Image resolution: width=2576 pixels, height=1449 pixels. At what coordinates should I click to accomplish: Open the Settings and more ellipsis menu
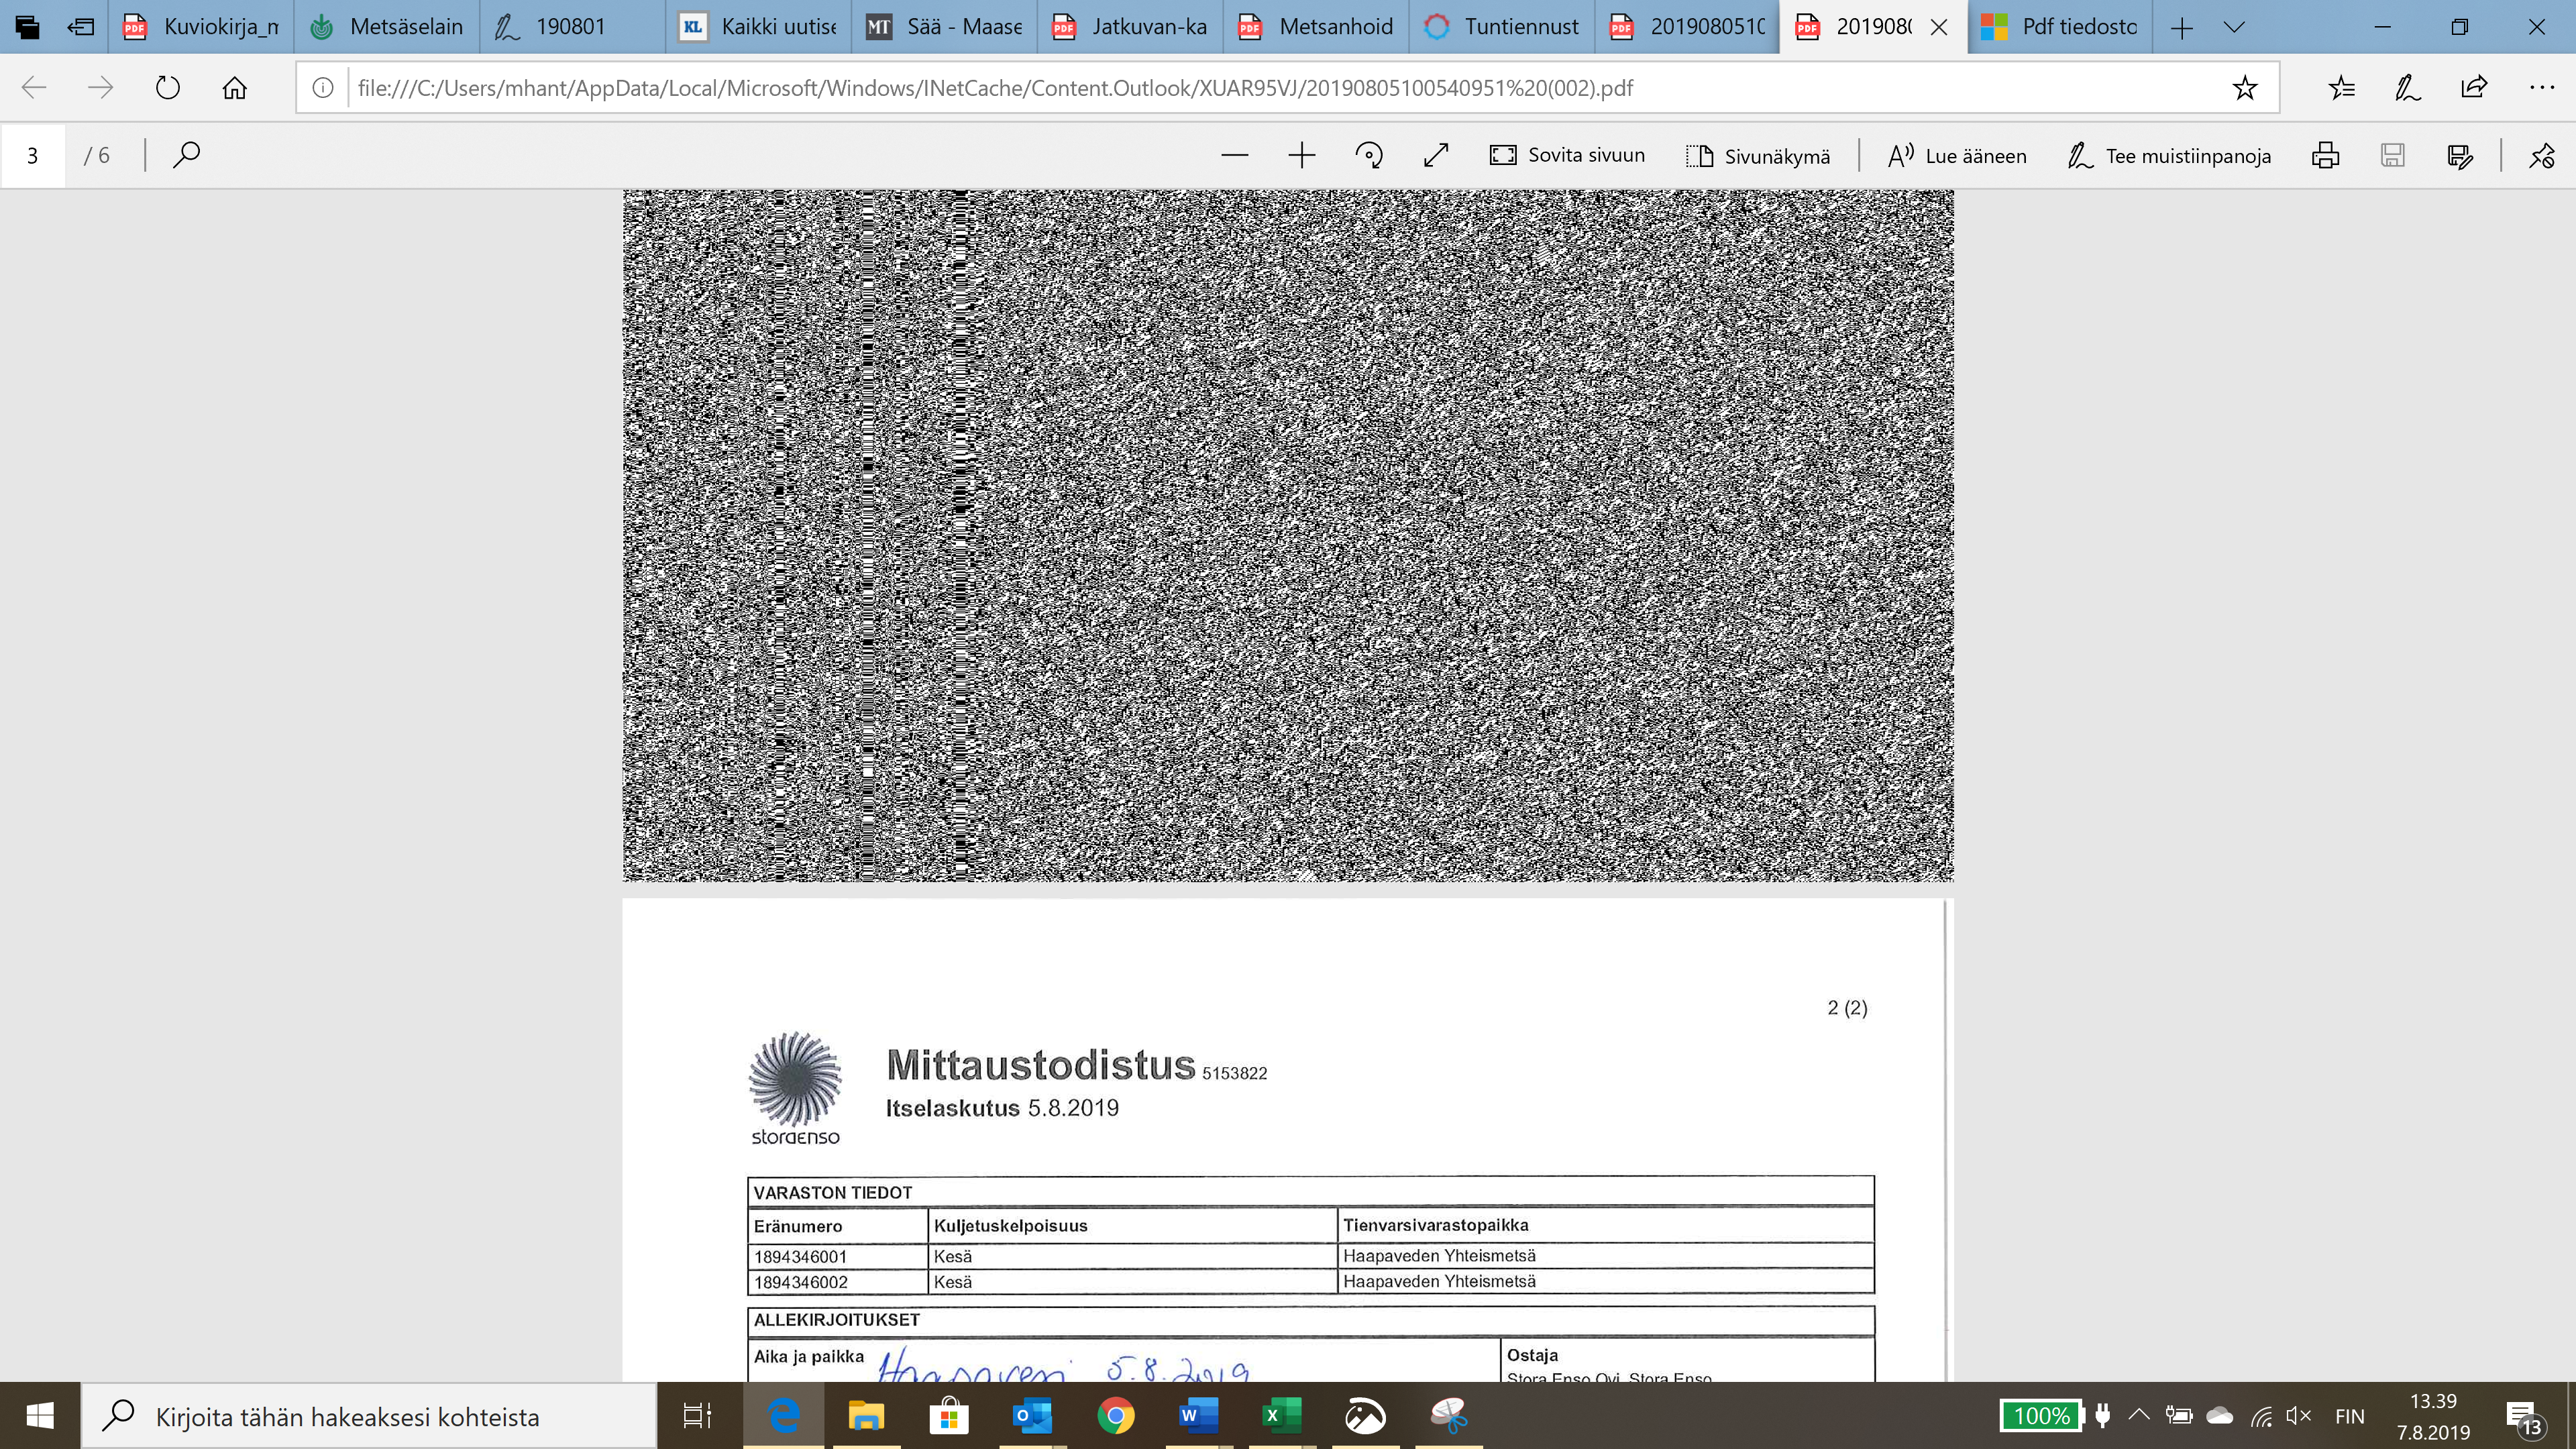tap(2541, 88)
